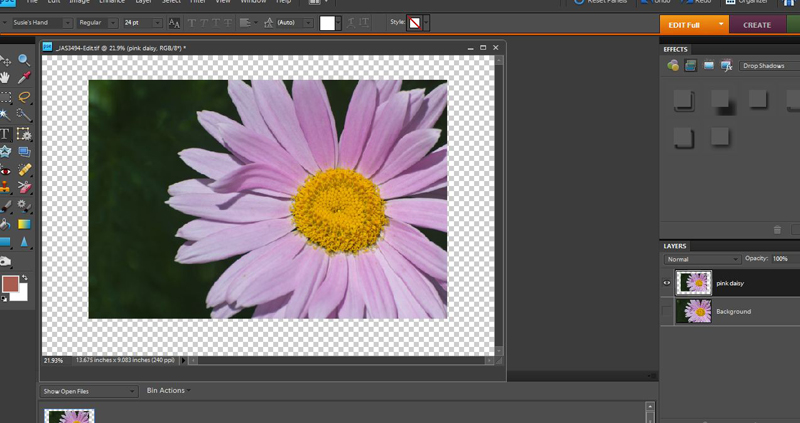
Task: Show the Background layer visibility
Action: [668, 311]
